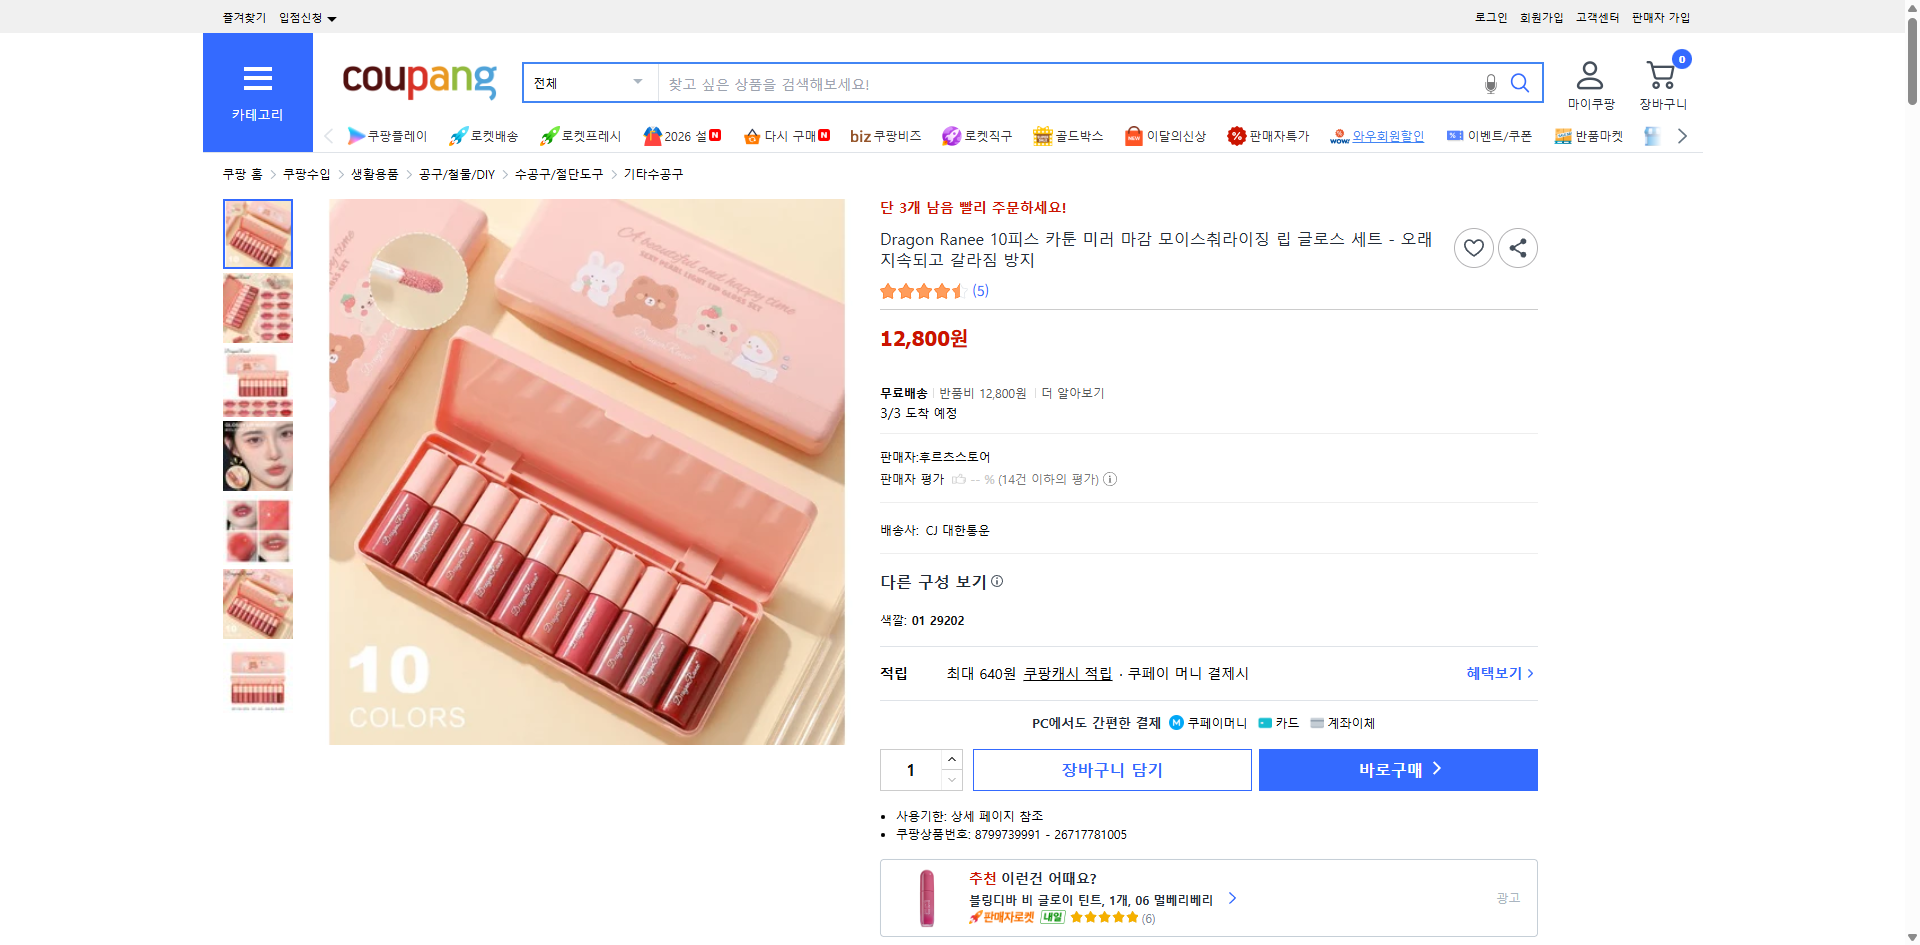
Task: Click the 바로구매 purchase button
Action: click(1397, 769)
